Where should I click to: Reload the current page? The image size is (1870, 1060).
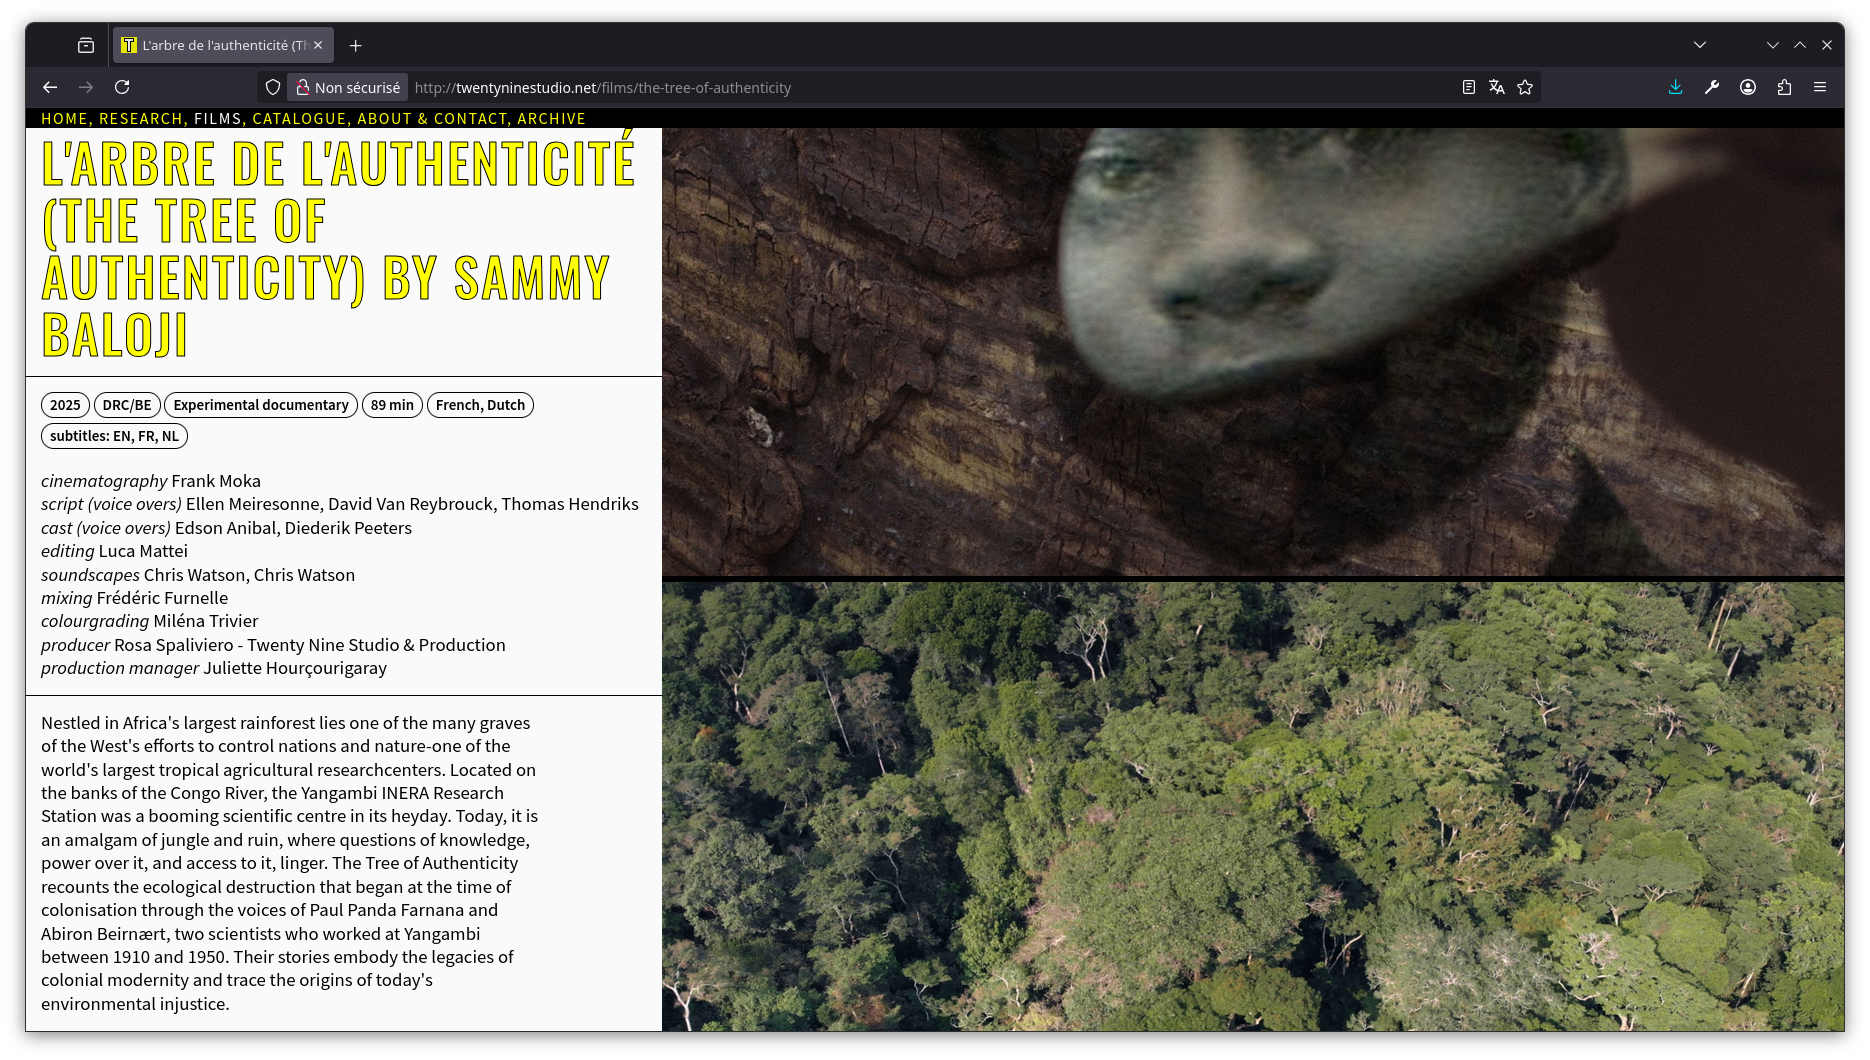[x=122, y=88]
